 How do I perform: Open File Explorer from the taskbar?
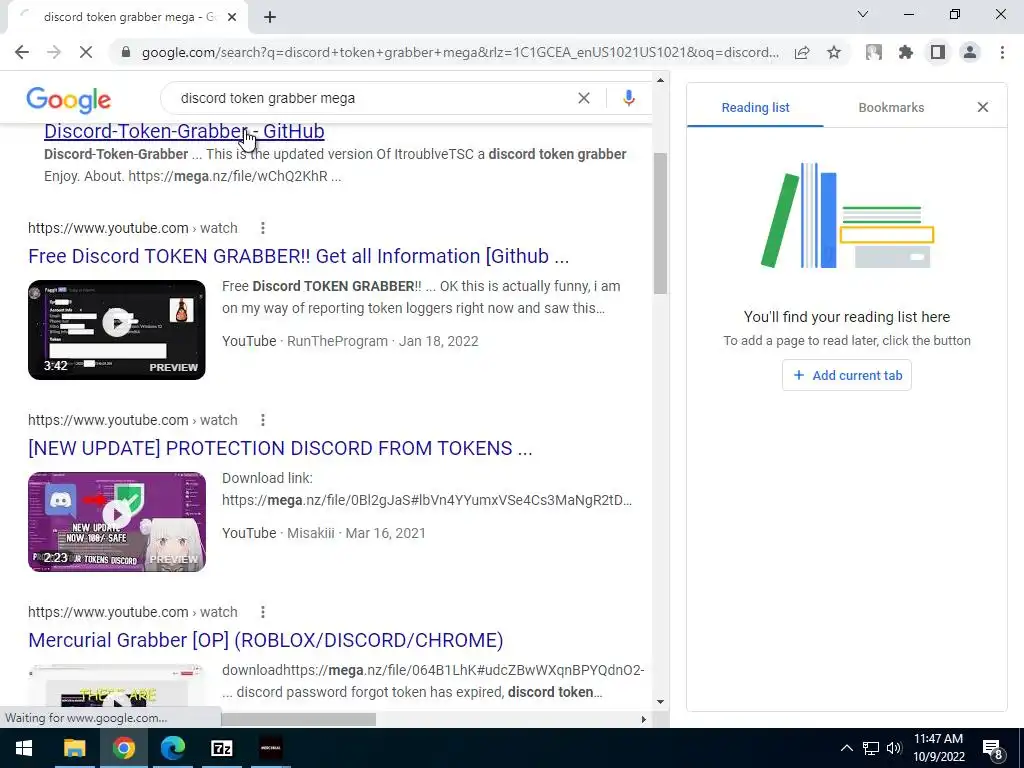click(x=74, y=748)
